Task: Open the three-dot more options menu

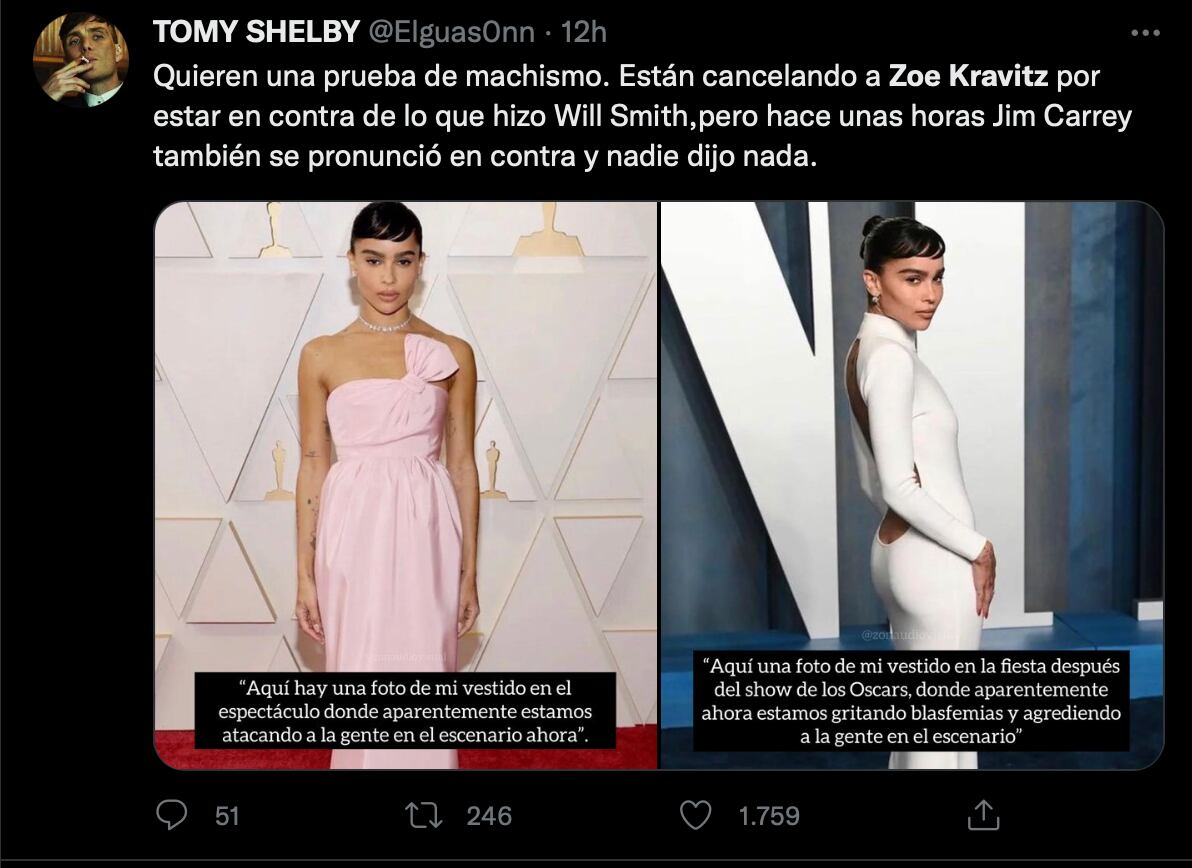Action: point(1145,33)
